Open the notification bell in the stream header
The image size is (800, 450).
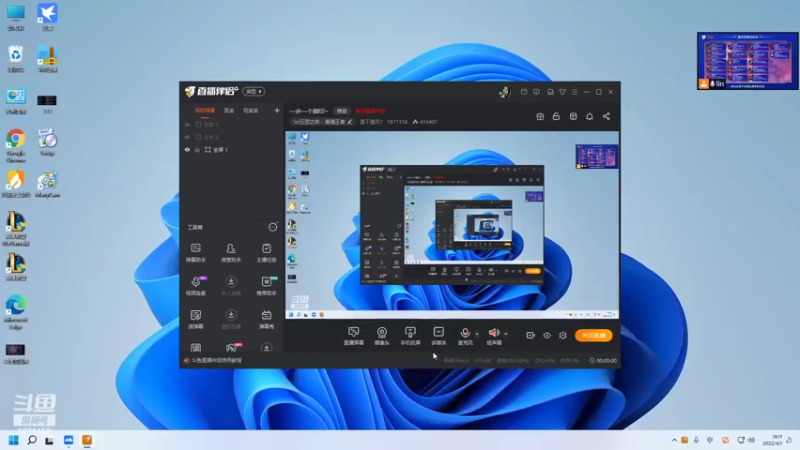589,116
